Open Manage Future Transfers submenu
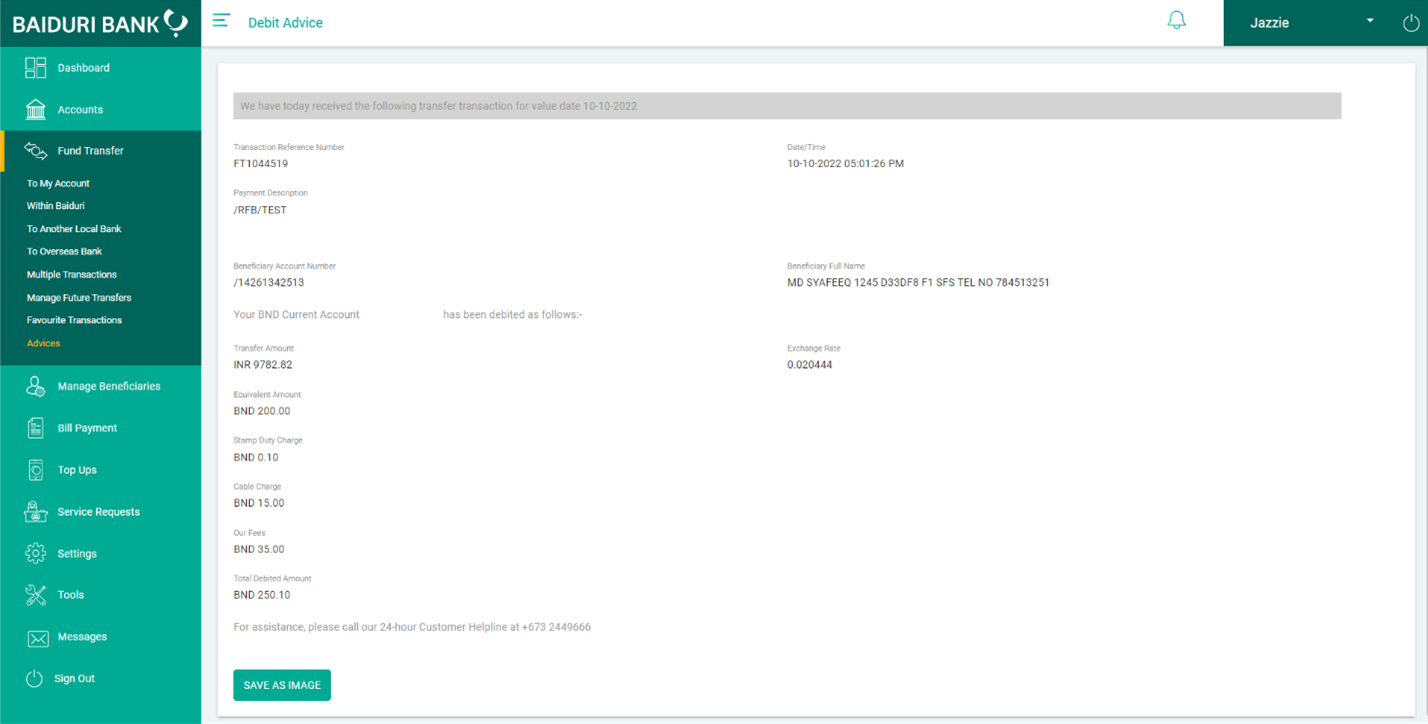 pyautogui.click(x=79, y=297)
